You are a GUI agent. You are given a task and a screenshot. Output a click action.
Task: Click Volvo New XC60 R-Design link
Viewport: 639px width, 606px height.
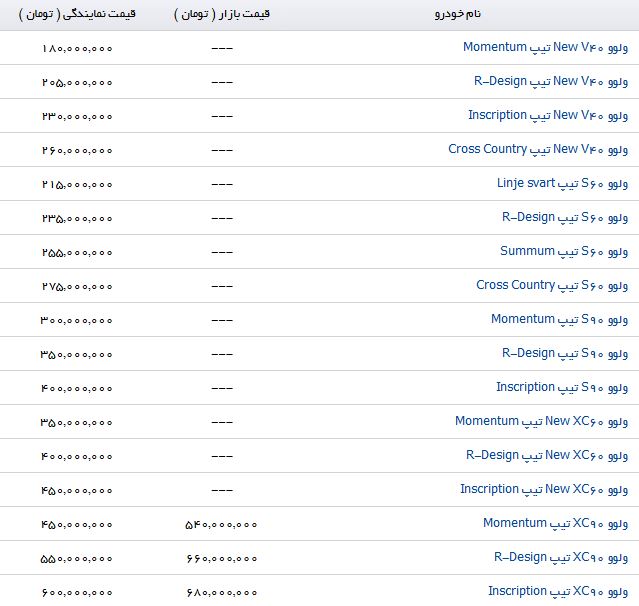547,456
